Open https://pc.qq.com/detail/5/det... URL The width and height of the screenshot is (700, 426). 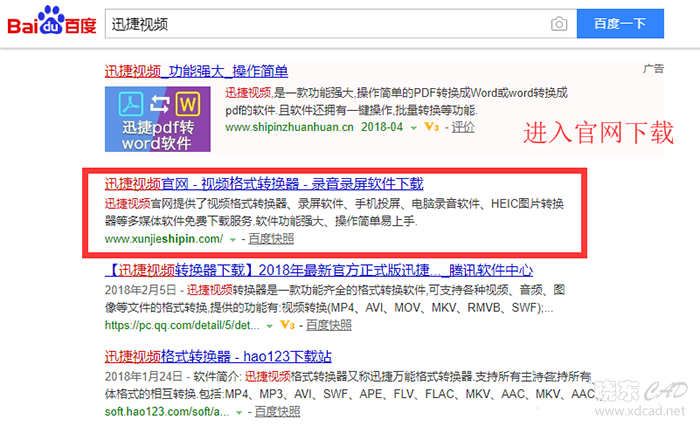(182, 325)
